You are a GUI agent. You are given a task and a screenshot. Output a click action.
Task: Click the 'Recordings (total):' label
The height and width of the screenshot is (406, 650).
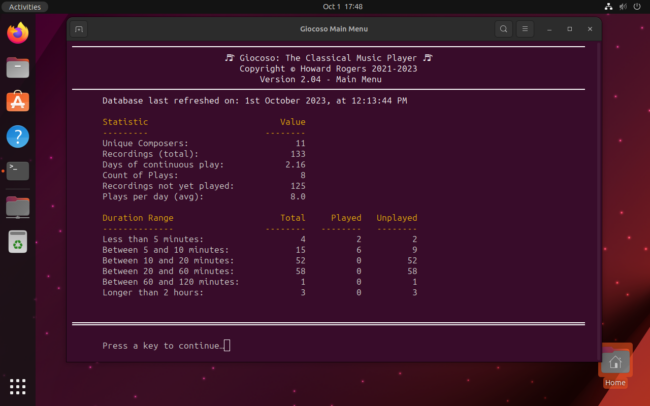[150, 154]
